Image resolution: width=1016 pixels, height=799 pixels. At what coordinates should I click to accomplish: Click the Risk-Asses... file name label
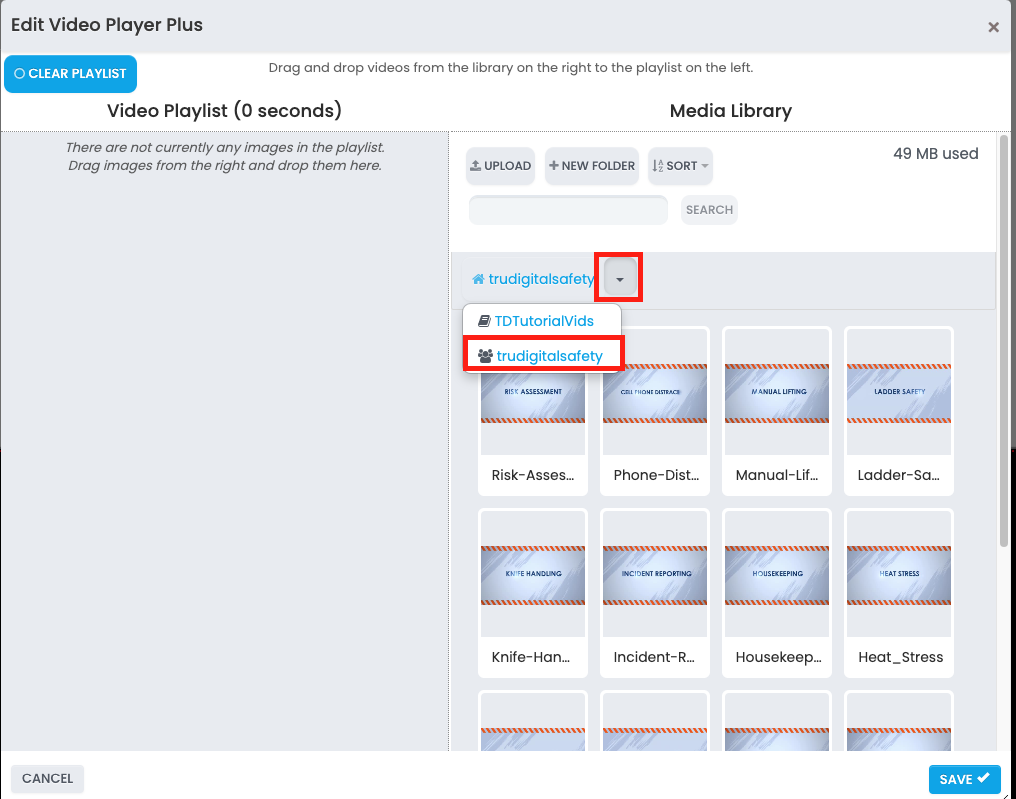[533, 476]
